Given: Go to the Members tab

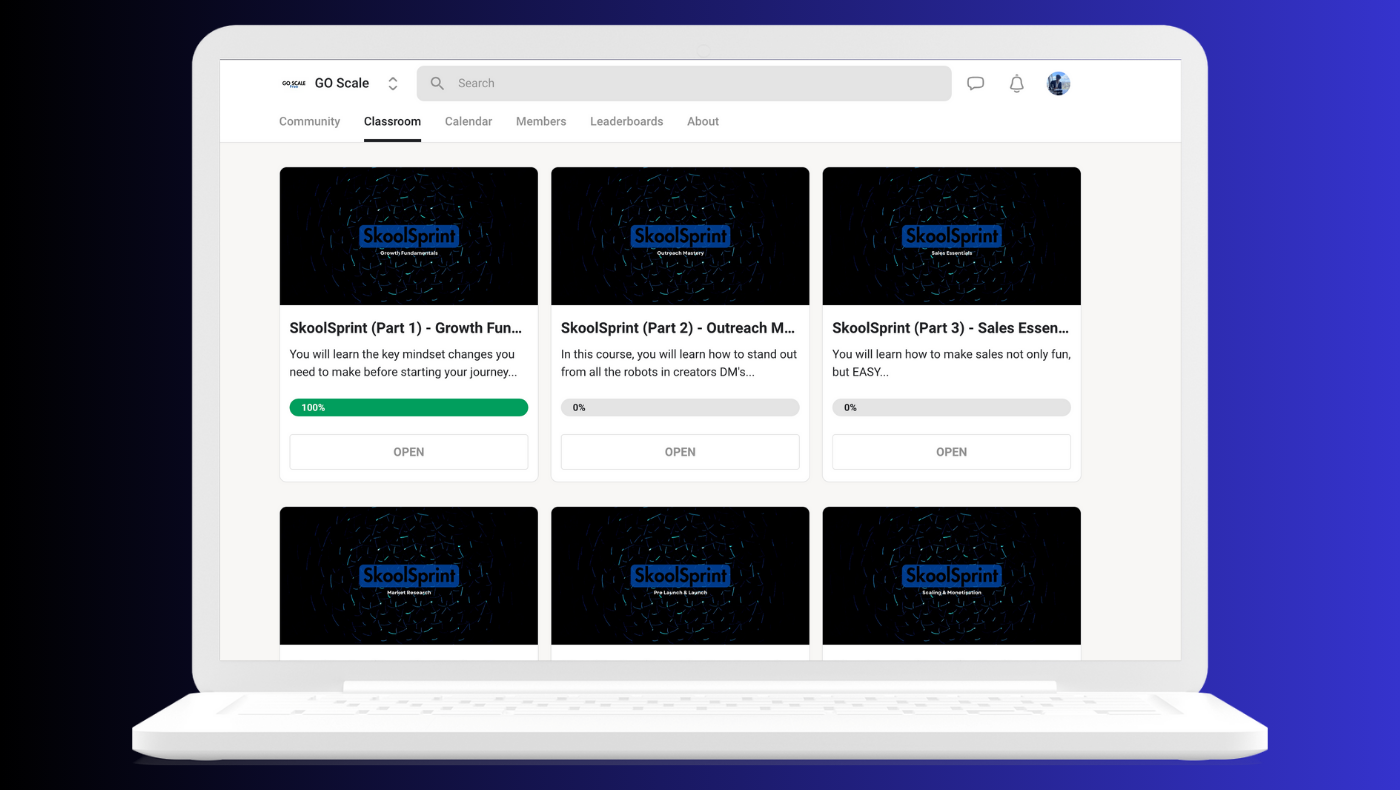Looking at the screenshot, I should [541, 122].
